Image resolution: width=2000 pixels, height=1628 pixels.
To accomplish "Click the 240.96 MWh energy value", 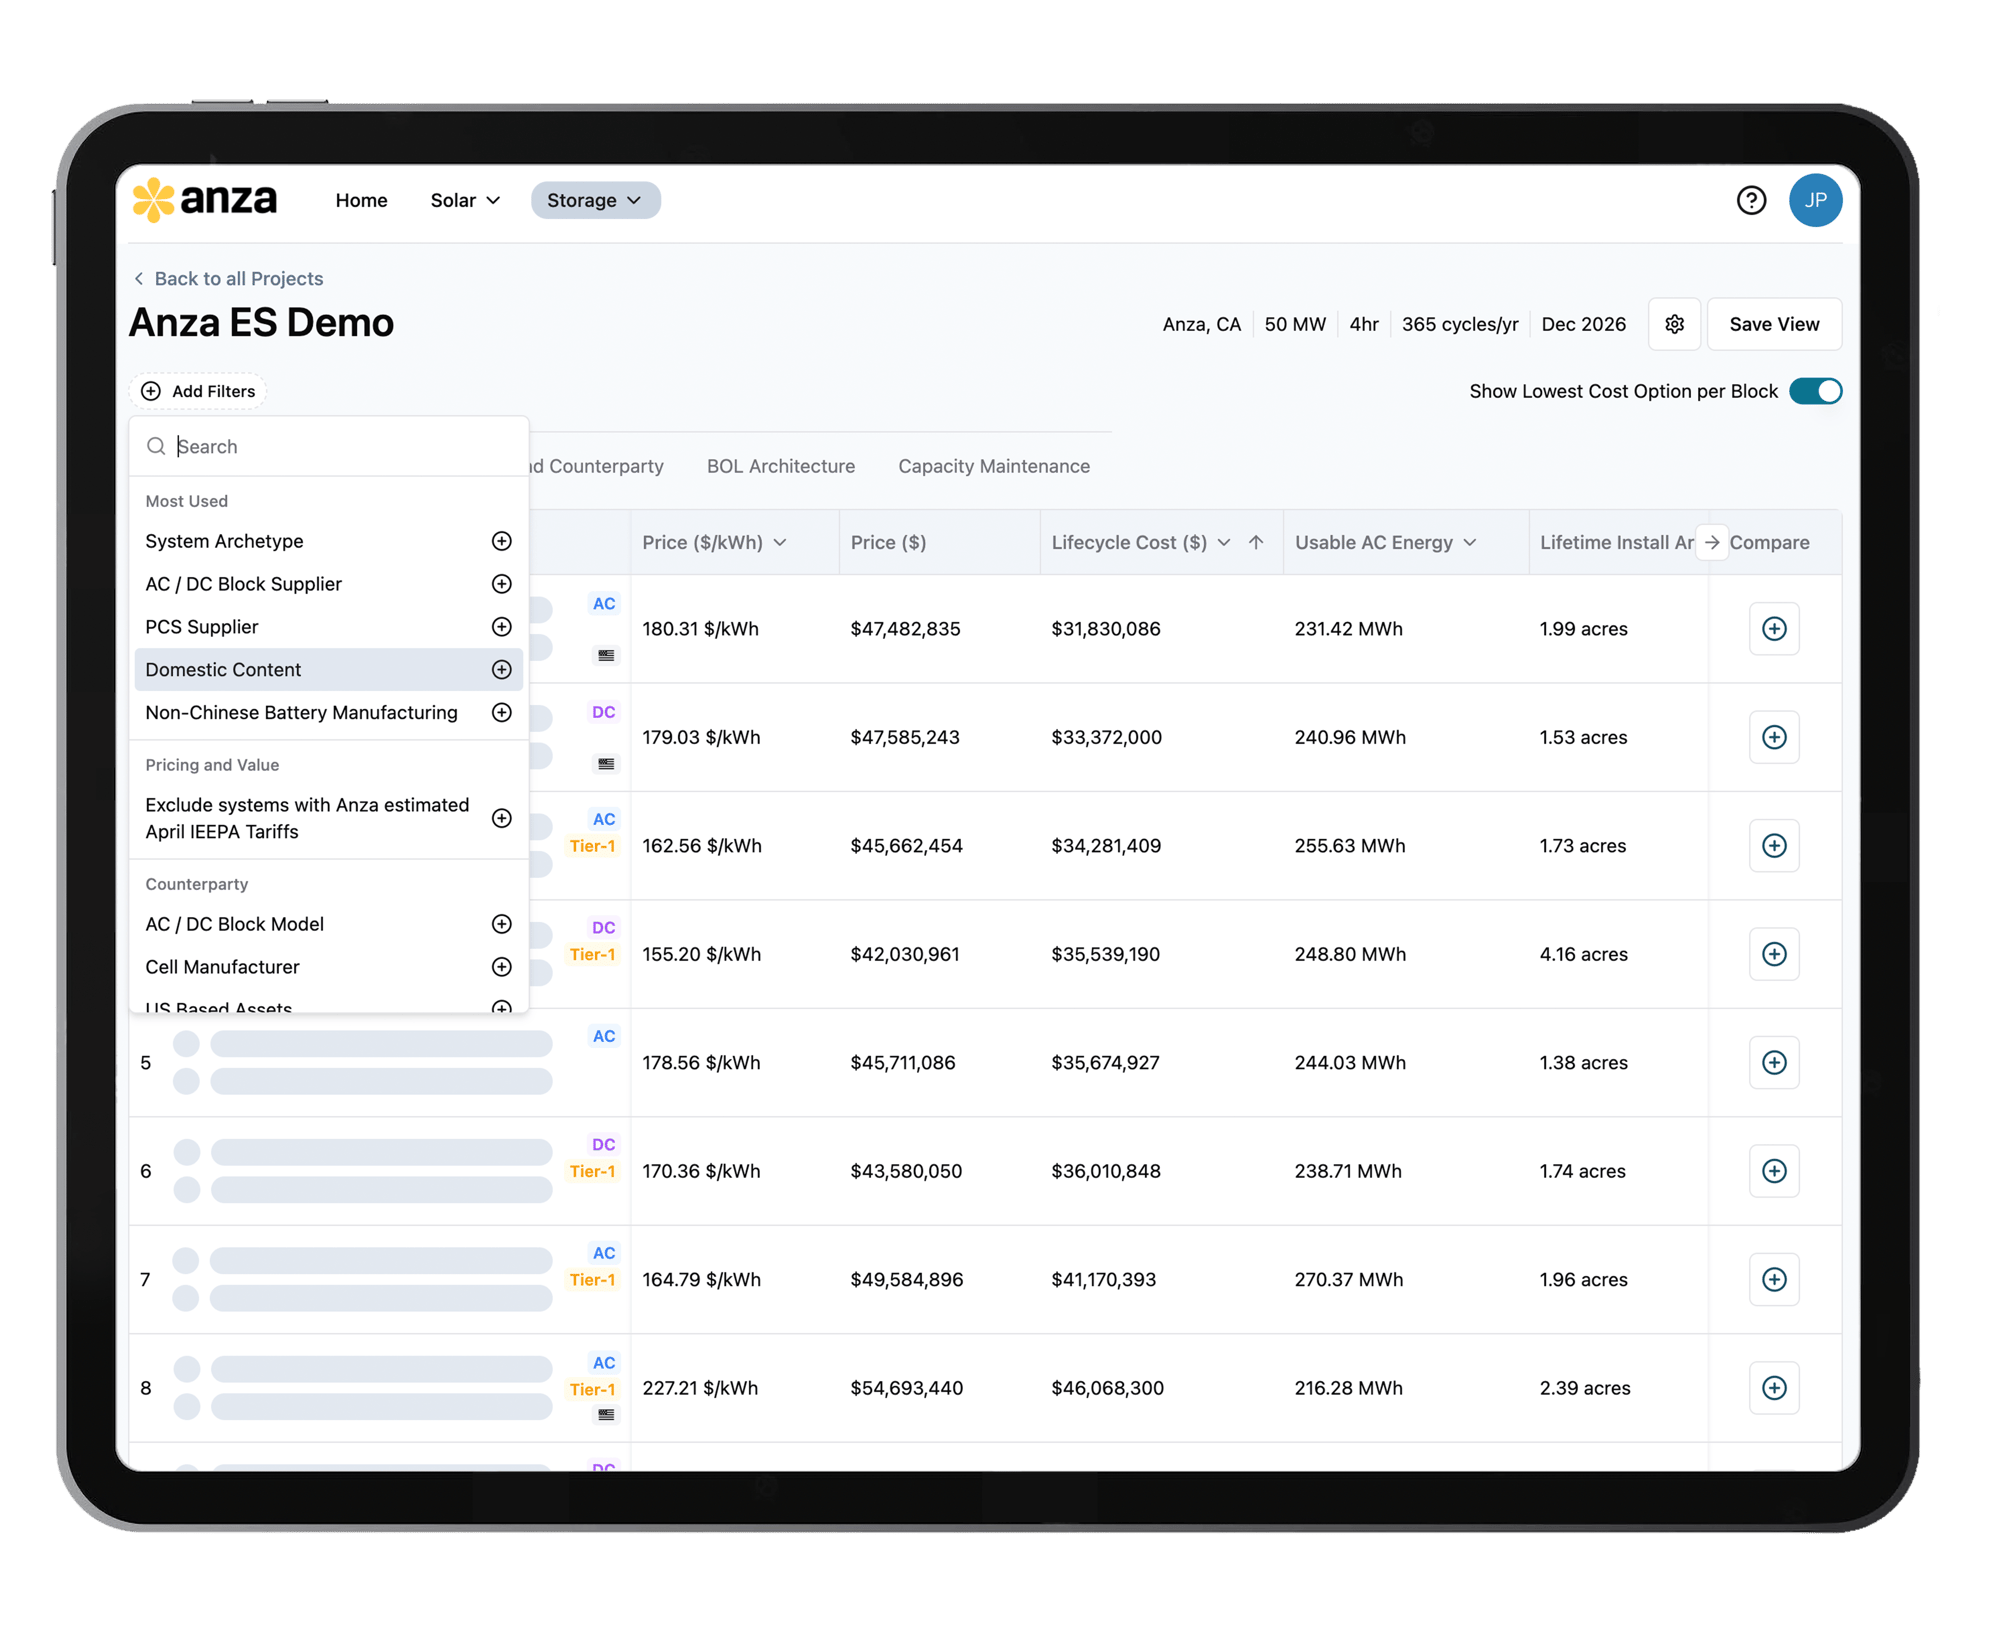I will [1350, 737].
